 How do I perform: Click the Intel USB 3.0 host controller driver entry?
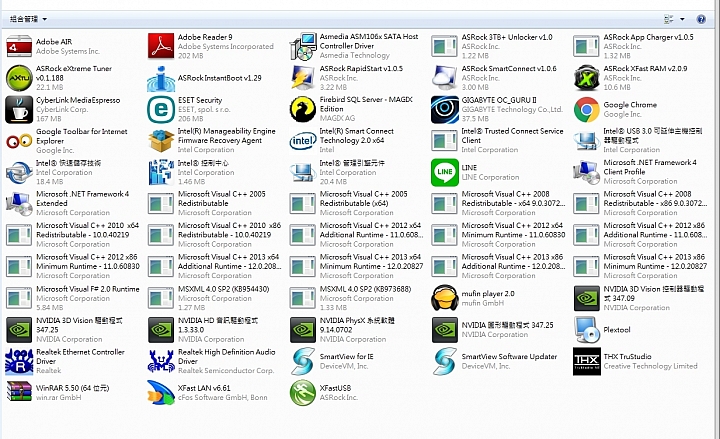click(x=638, y=141)
